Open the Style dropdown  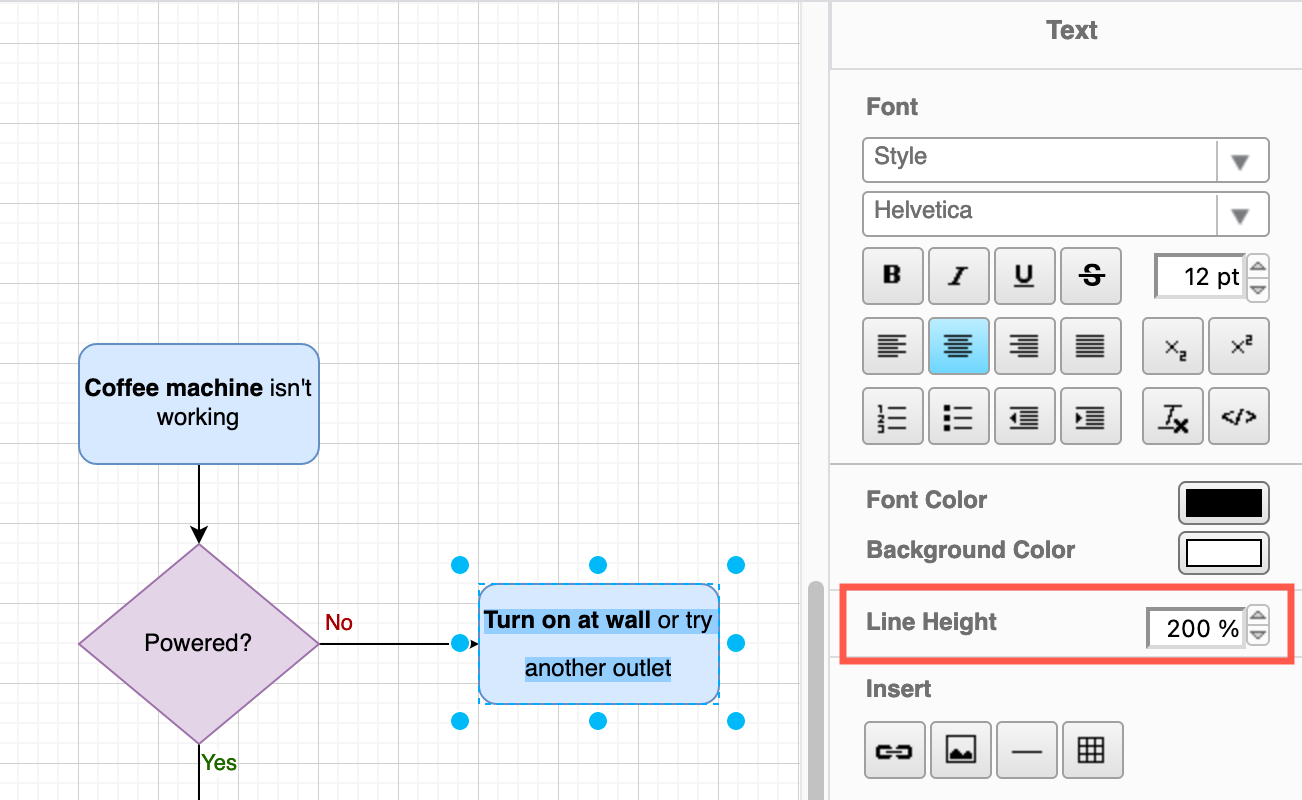coord(1065,160)
